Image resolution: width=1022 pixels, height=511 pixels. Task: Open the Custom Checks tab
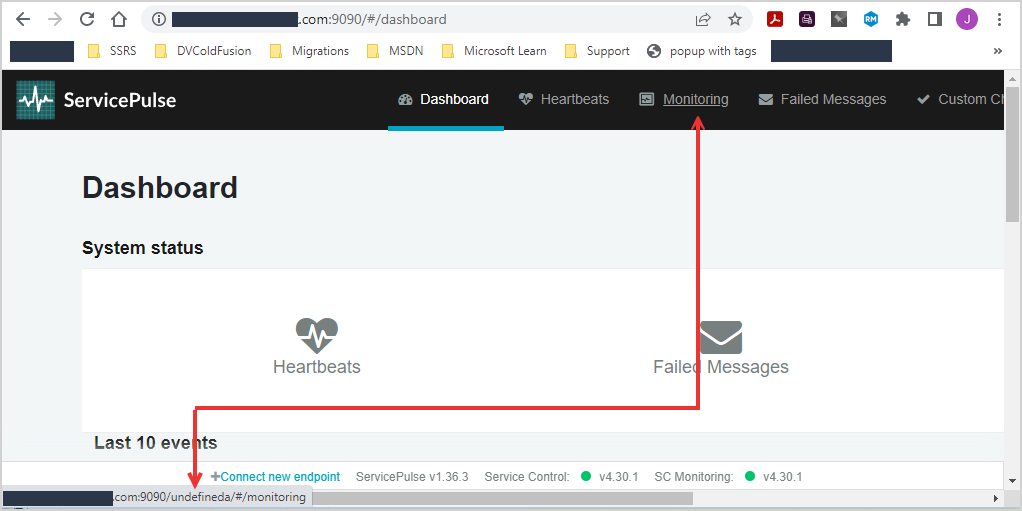[959, 100]
